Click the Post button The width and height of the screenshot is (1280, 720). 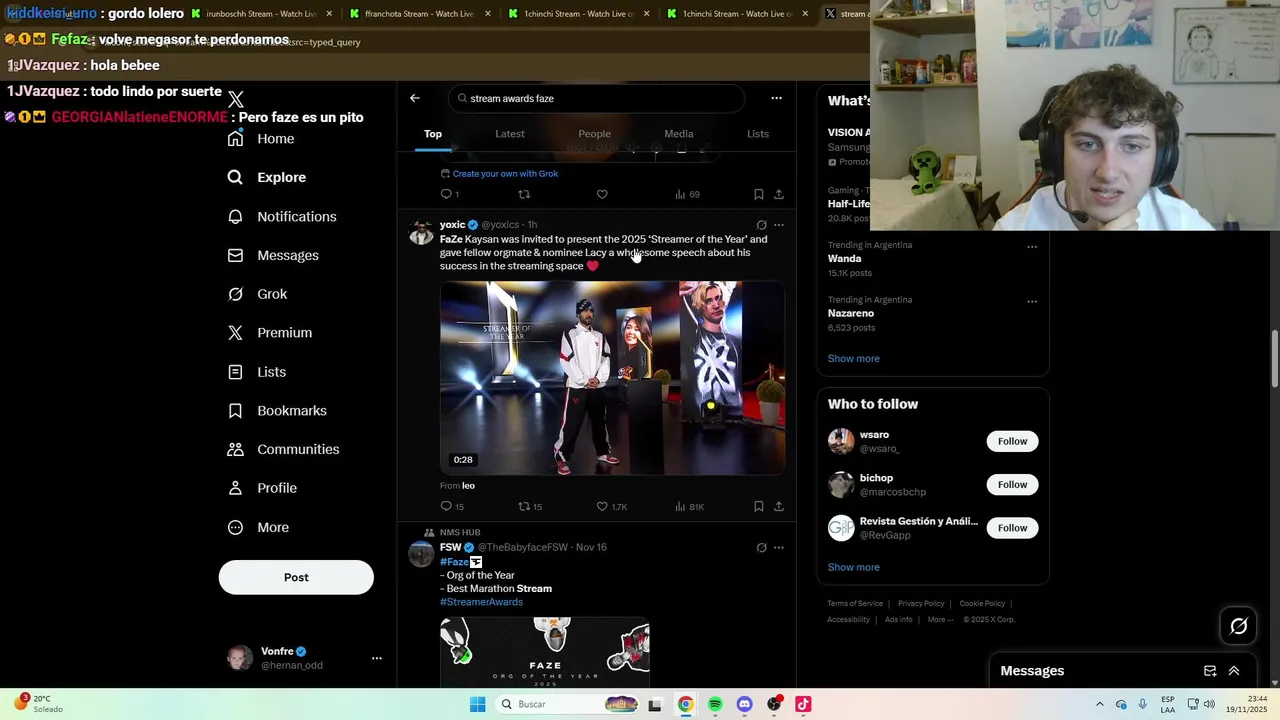coord(296,577)
